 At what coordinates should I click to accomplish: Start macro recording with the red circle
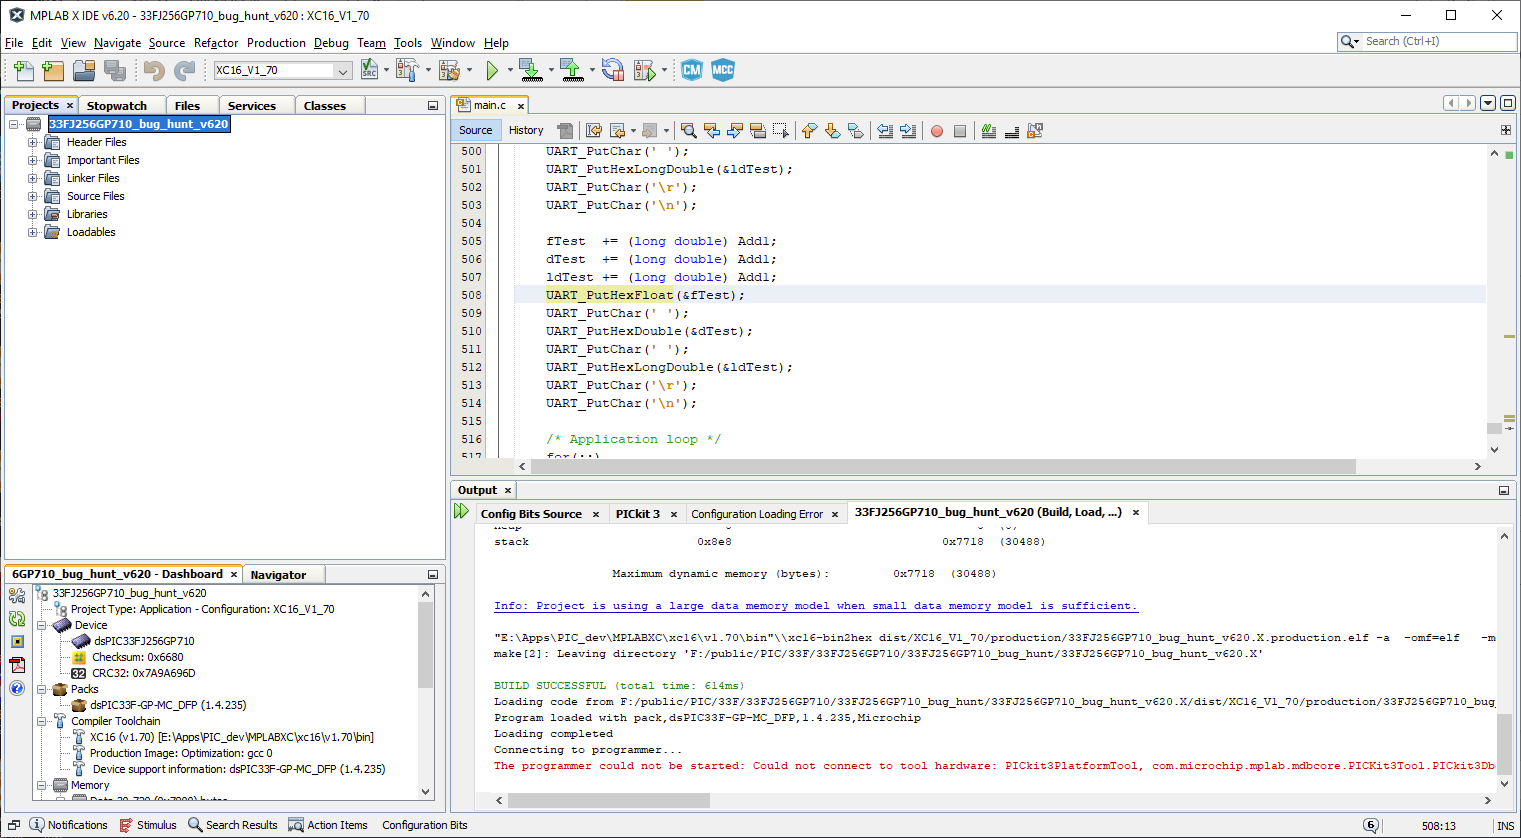click(937, 131)
